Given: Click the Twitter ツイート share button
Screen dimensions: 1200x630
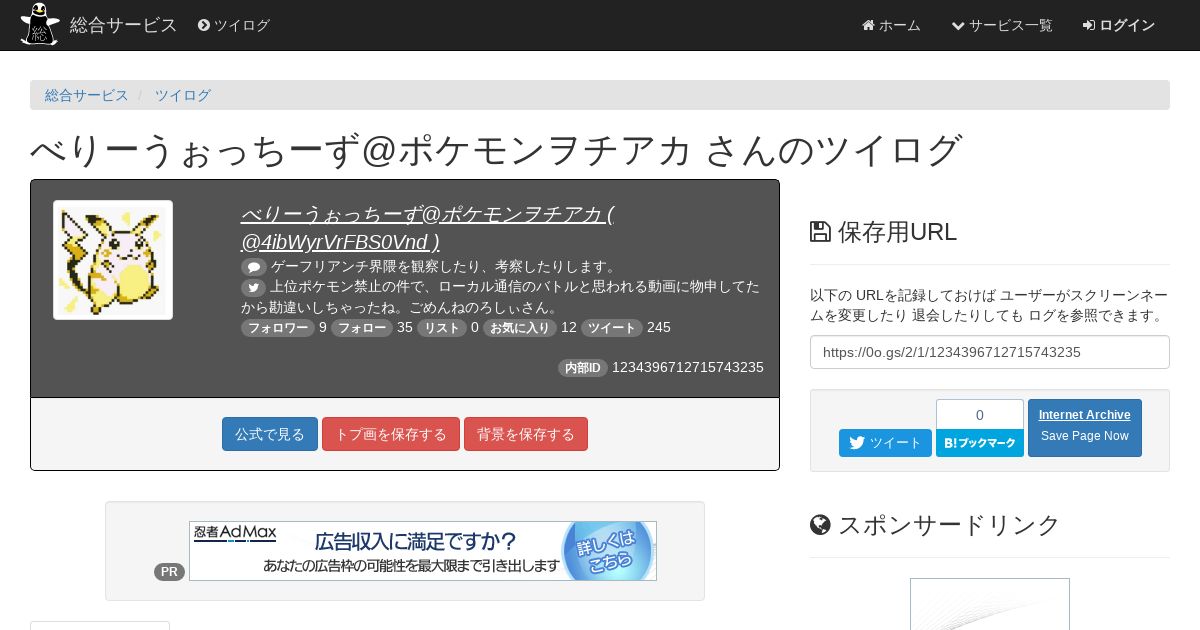Looking at the screenshot, I should (885, 443).
